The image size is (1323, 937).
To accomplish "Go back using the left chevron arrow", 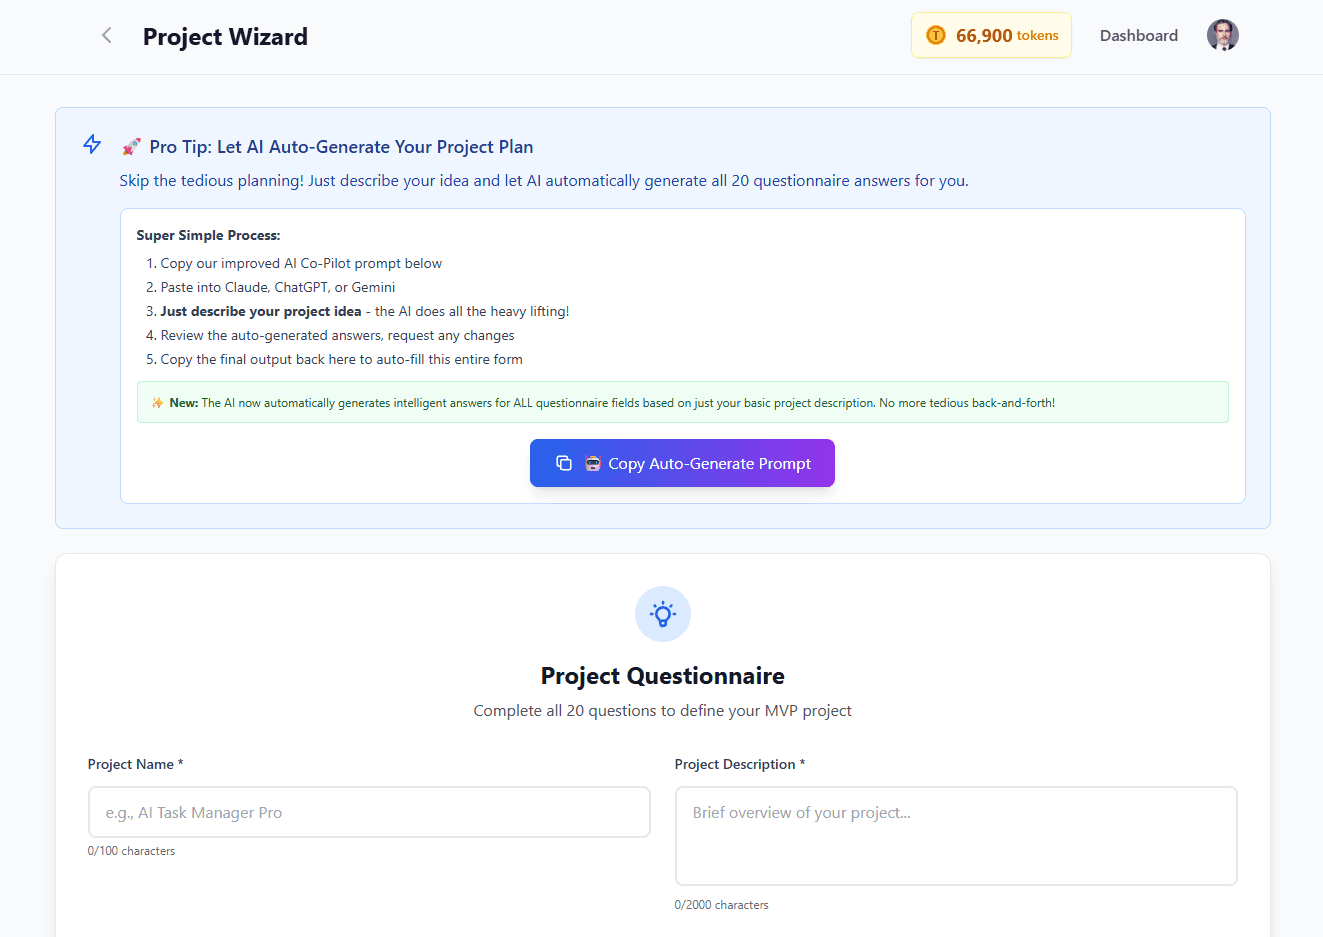I will [106, 36].
